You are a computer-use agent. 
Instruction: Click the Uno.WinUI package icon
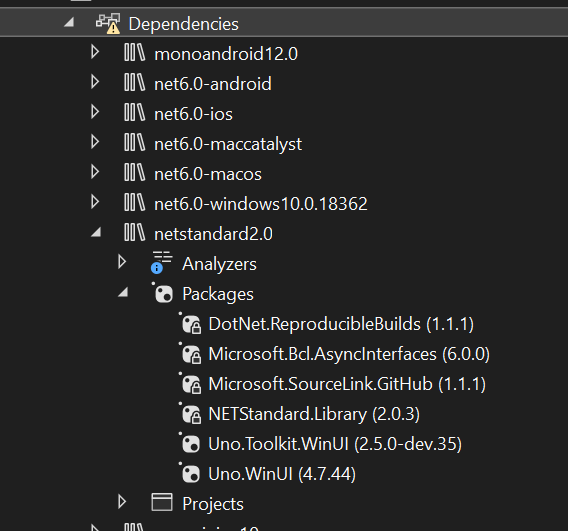tap(190, 473)
